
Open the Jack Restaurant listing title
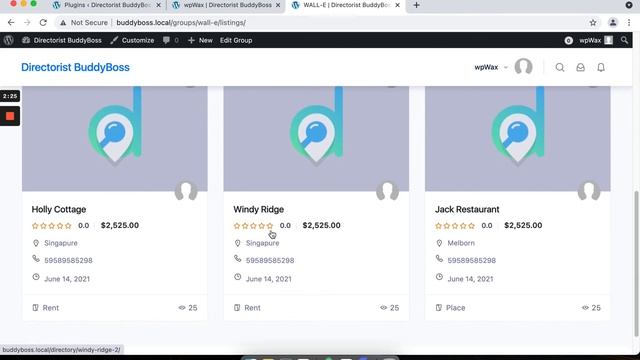pyautogui.click(x=467, y=209)
